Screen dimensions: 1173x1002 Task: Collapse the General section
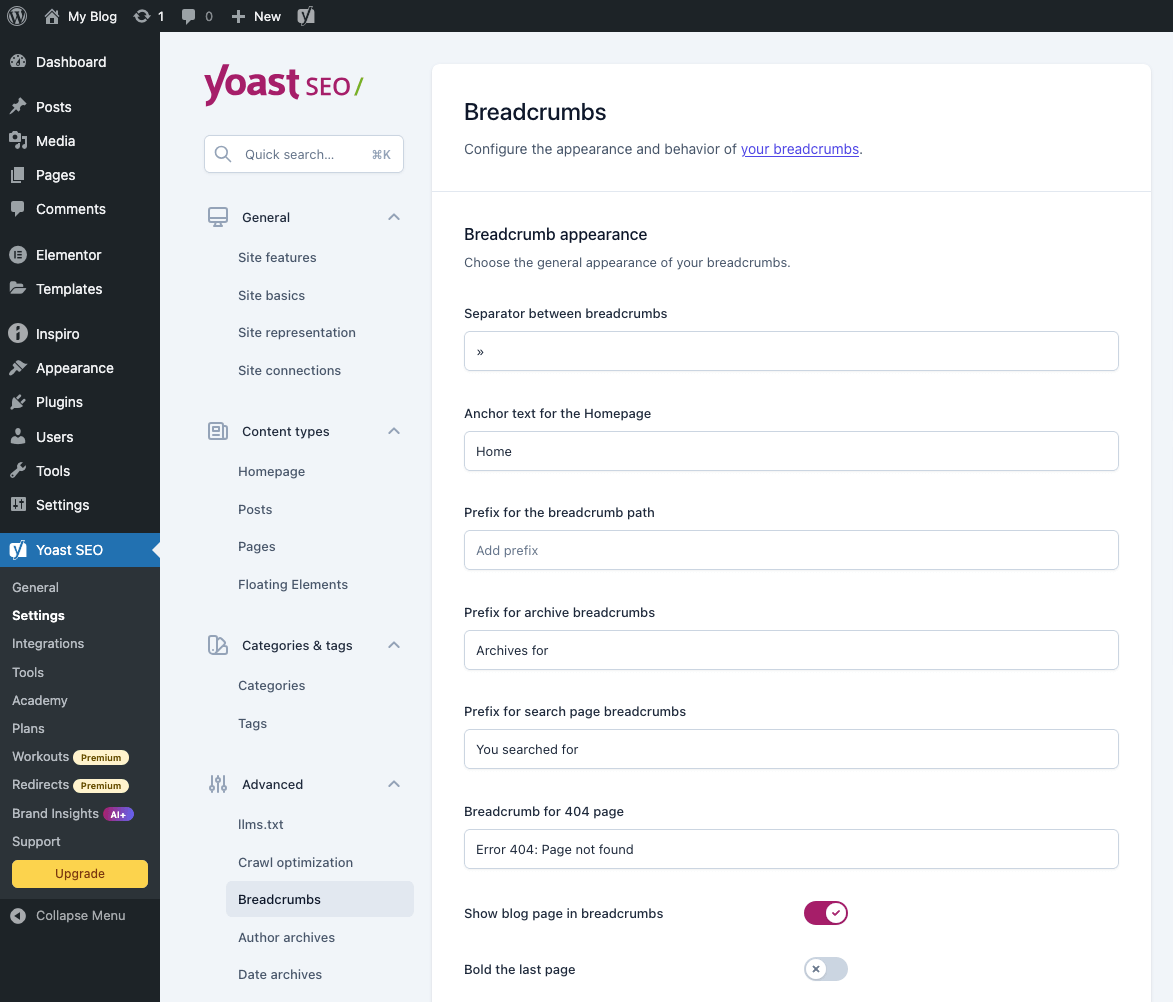pyautogui.click(x=393, y=217)
